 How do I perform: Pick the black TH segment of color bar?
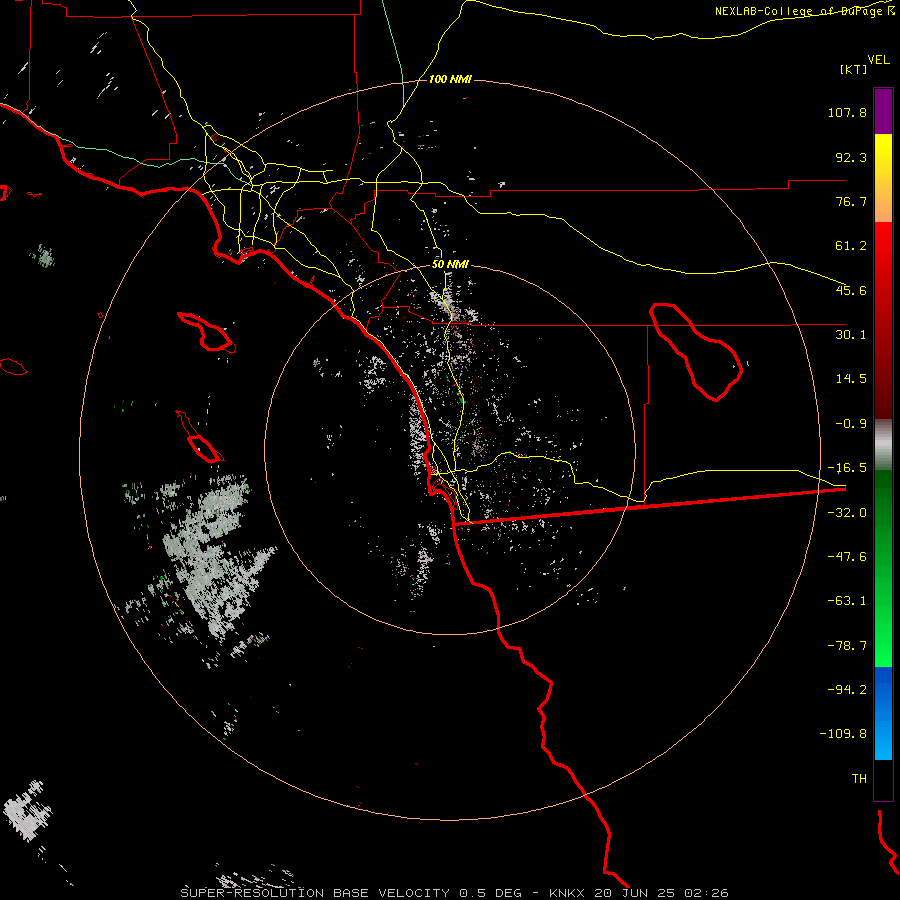pos(883,780)
